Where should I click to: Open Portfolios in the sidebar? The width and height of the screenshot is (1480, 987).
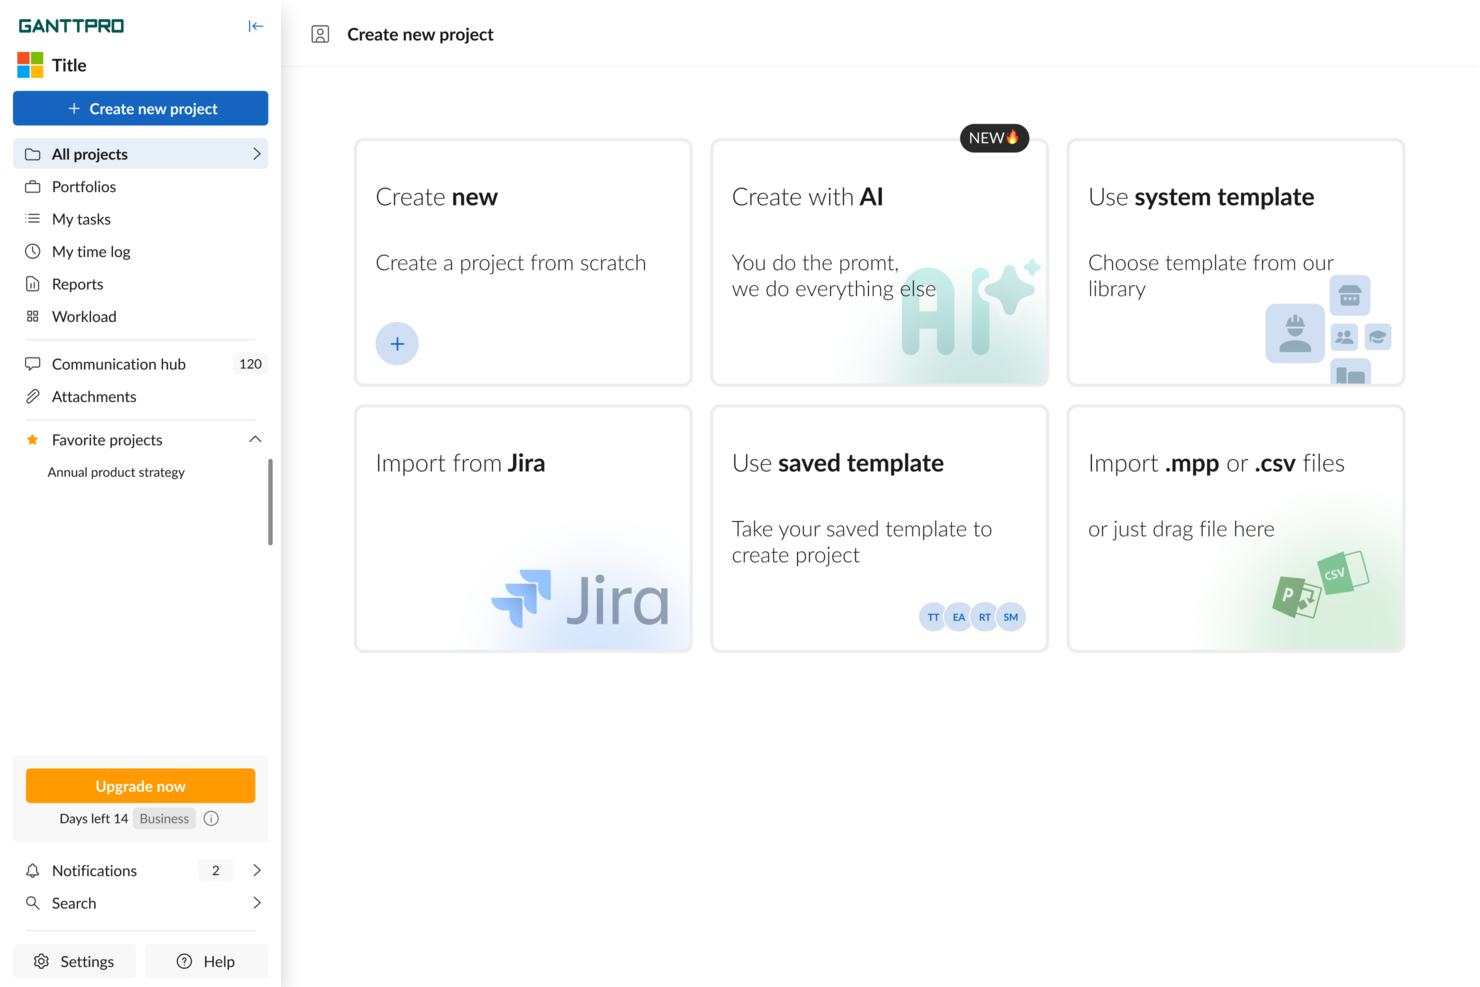140,187
